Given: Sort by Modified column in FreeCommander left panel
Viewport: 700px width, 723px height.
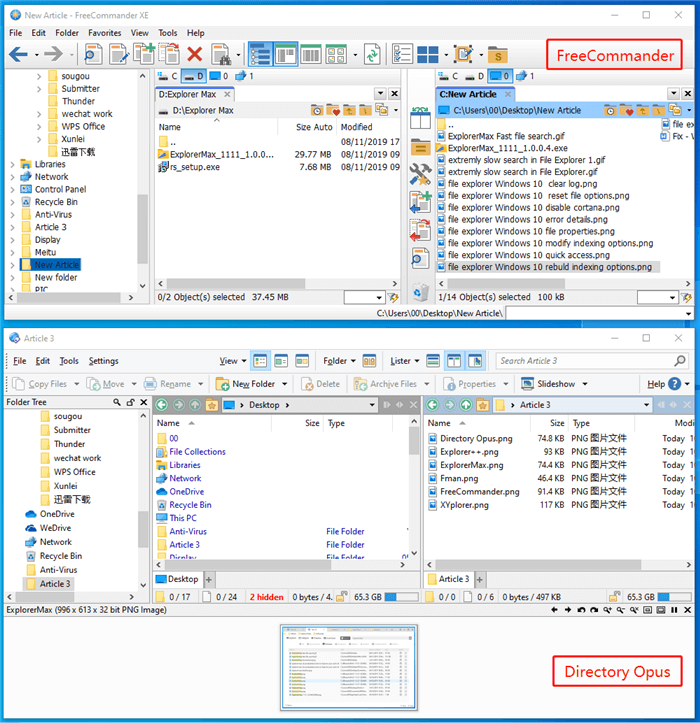Looking at the screenshot, I should (356, 127).
